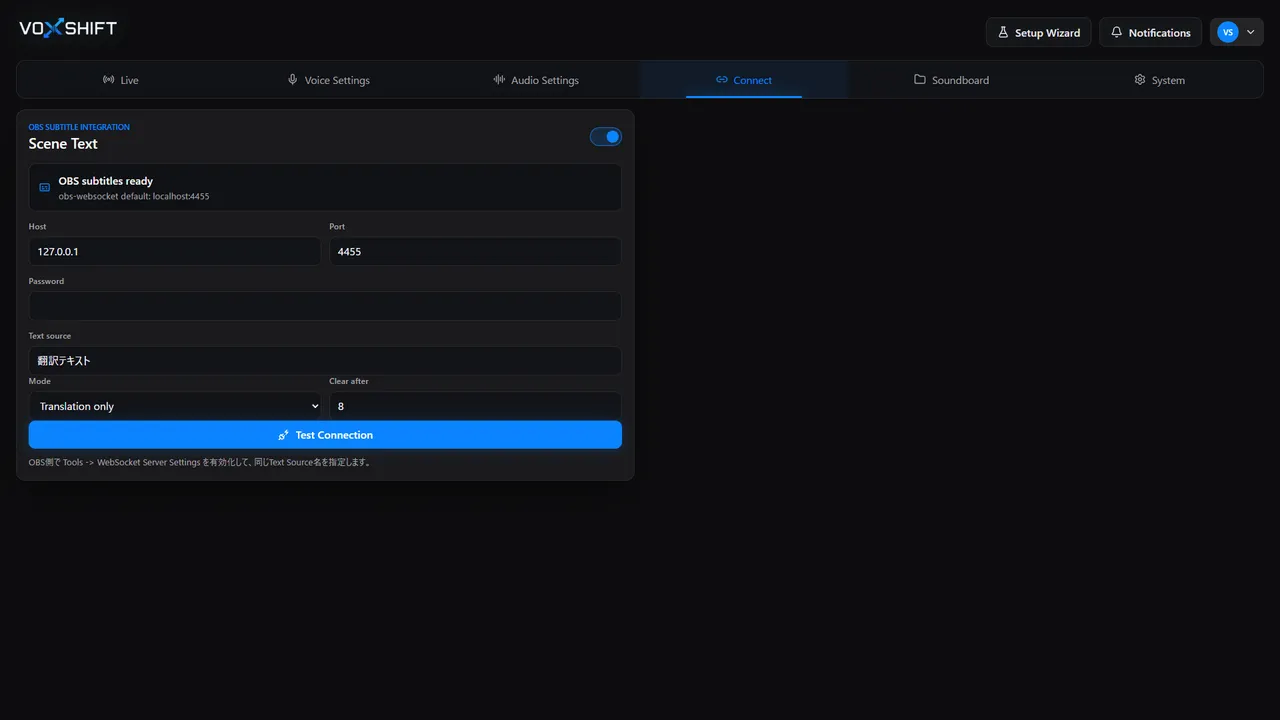Image resolution: width=1280 pixels, height=720 pixels.
Task: Select the Connect tab
Action: click(x=744, y=80)
